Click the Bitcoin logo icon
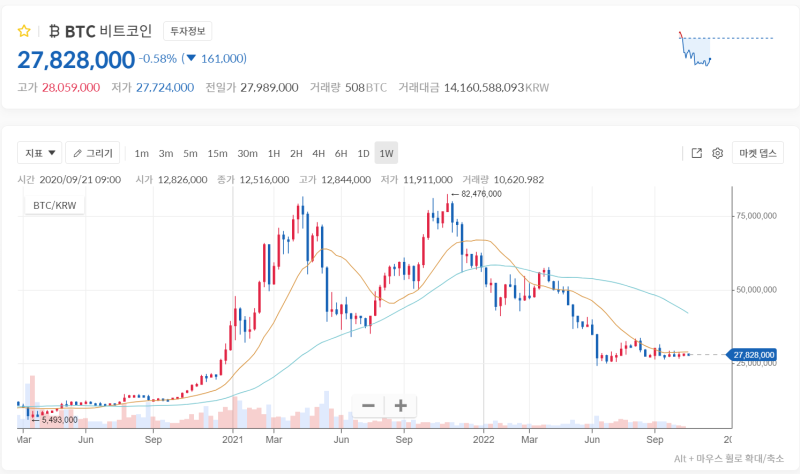The image size is (800, 474). 54,32
